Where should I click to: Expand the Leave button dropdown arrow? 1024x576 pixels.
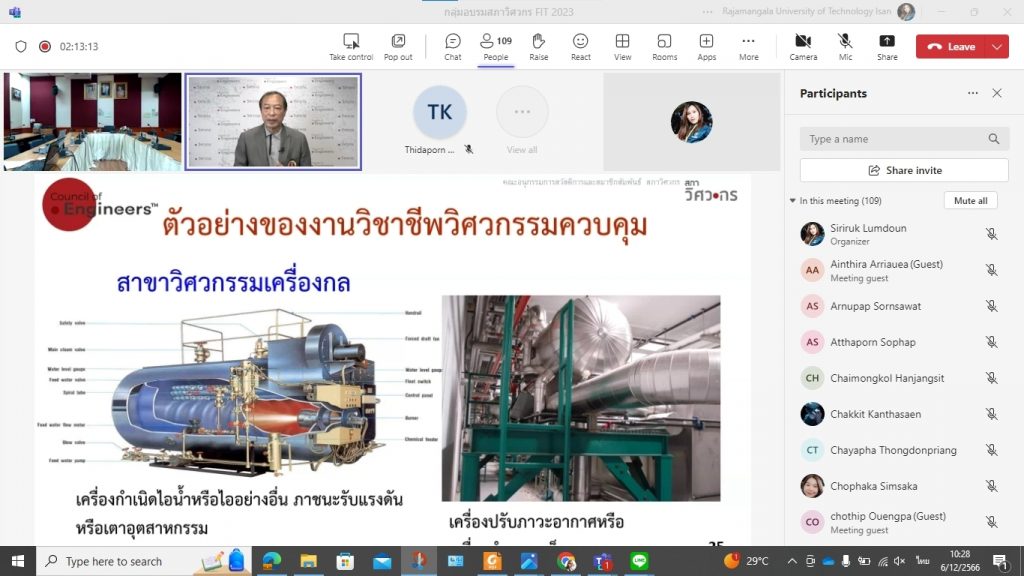click(996, 47)
